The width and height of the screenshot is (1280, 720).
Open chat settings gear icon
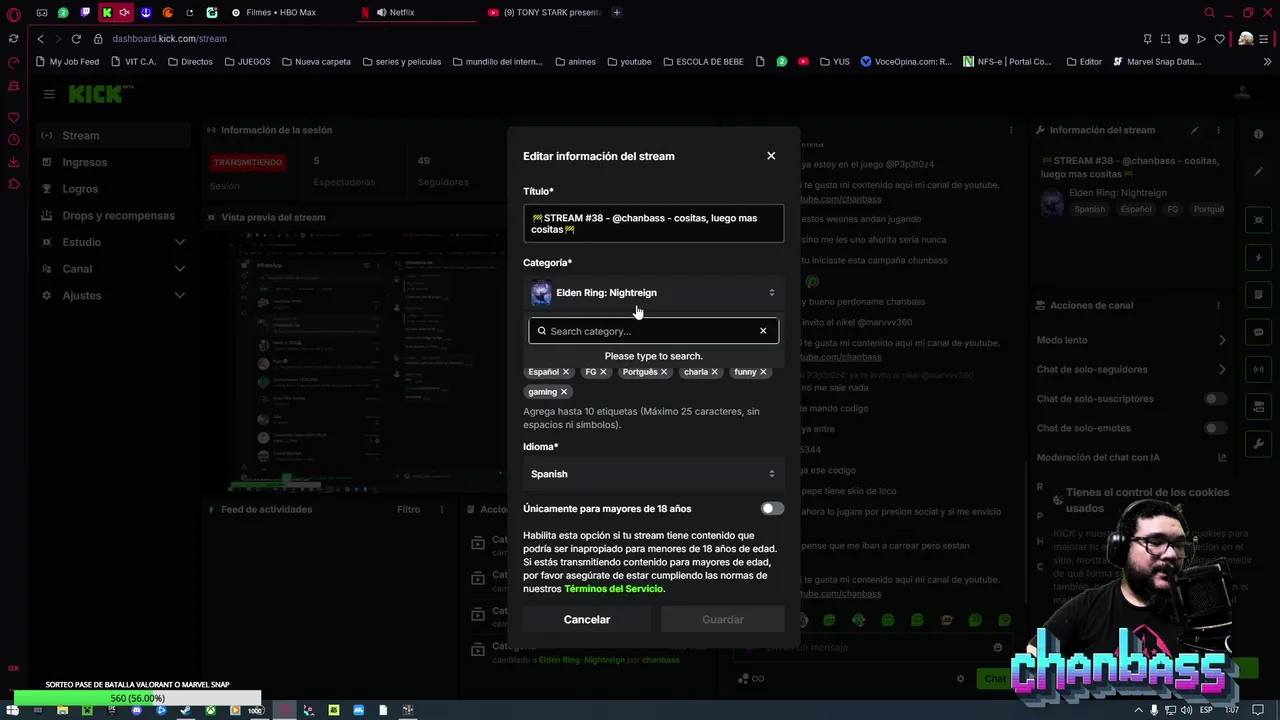960,679
